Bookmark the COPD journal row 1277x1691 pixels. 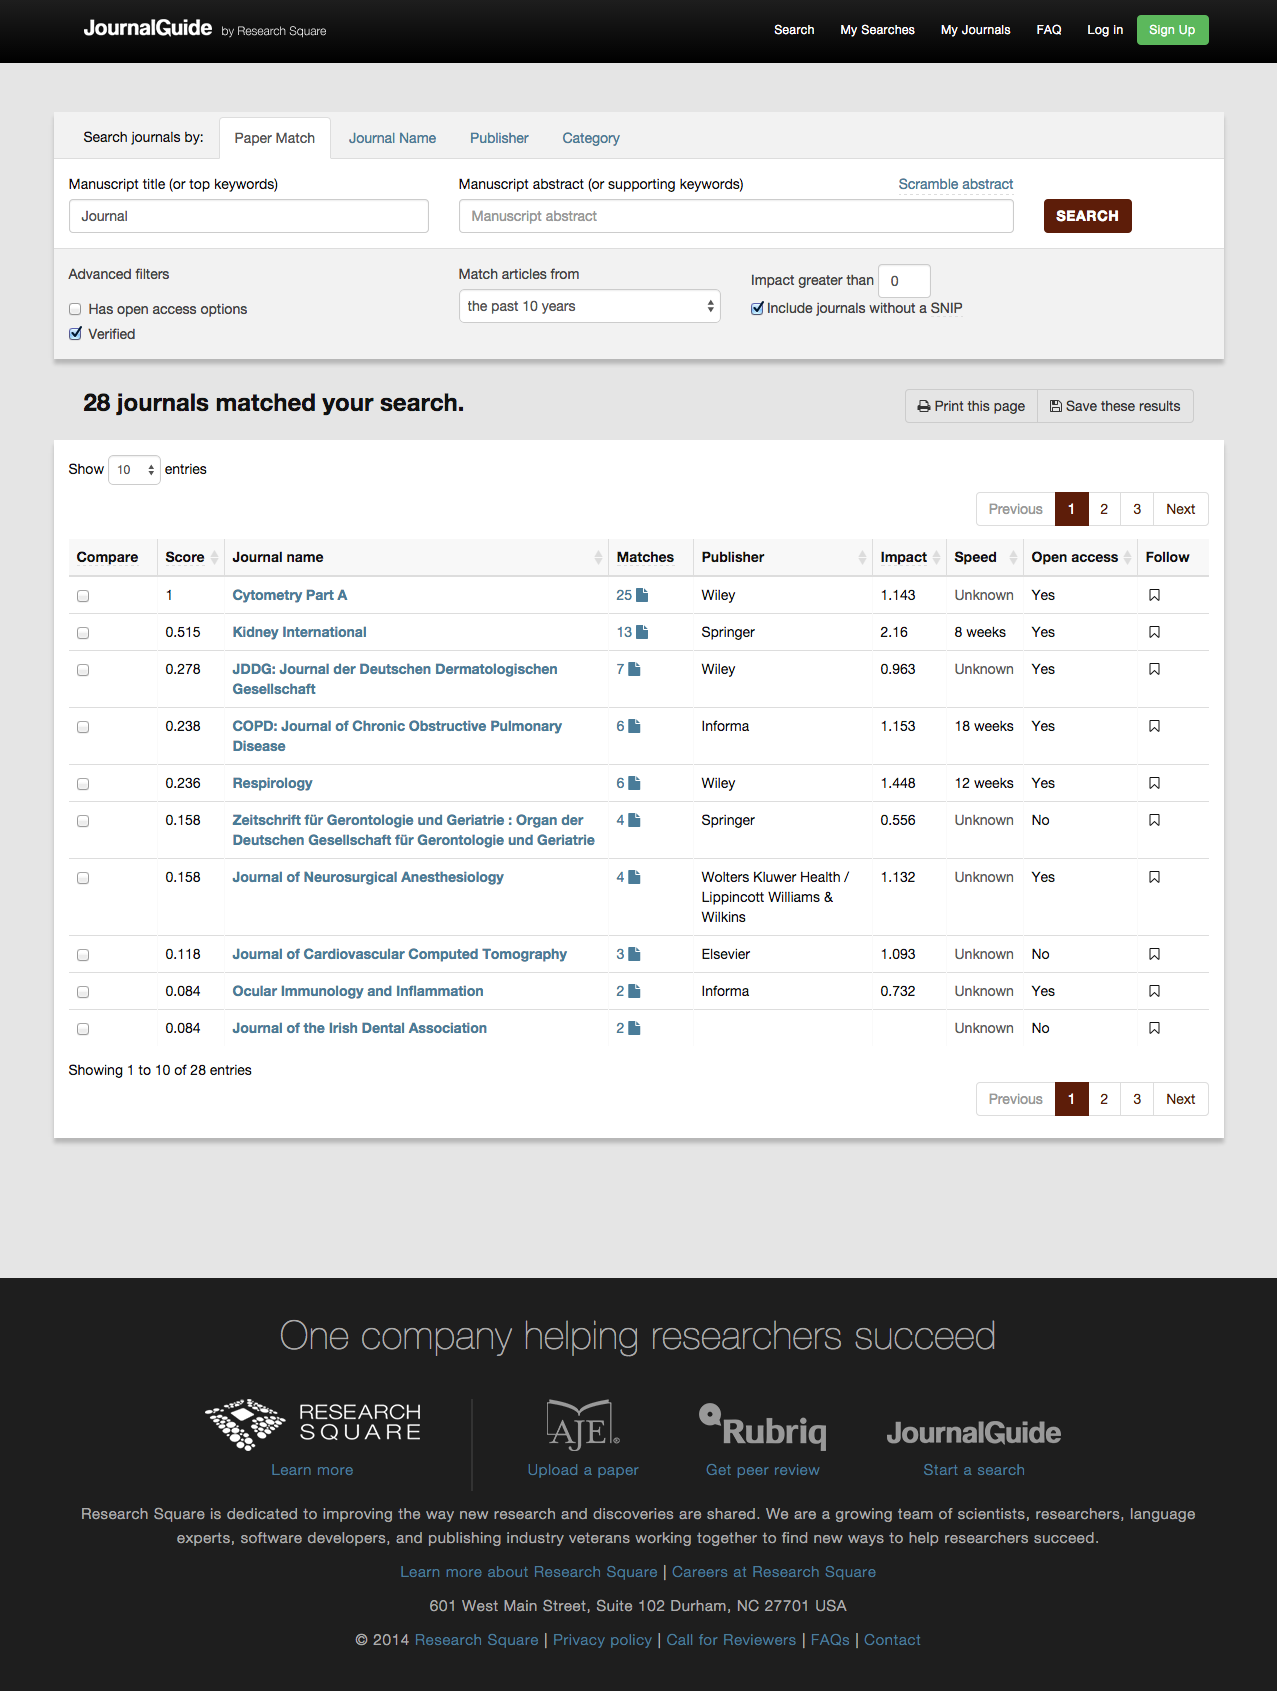coord(1154,726)
